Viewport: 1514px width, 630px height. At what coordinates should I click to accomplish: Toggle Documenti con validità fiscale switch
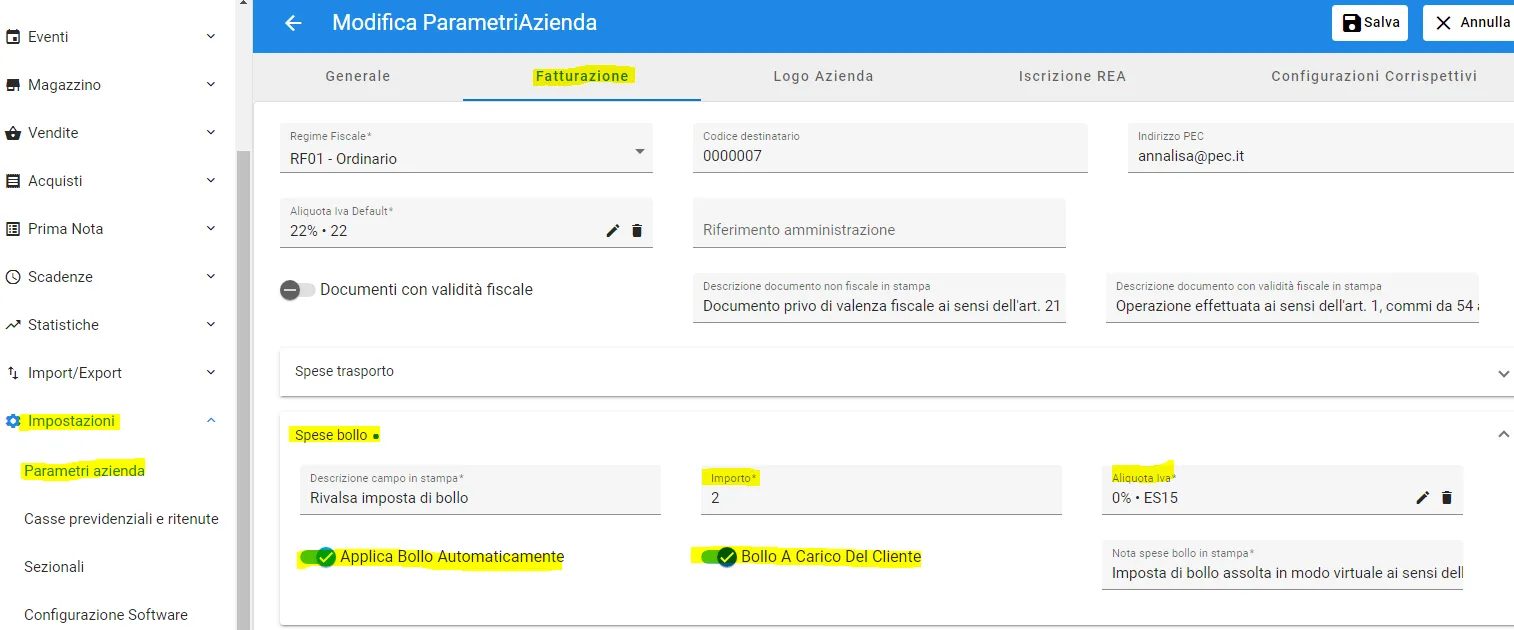[x=298, y=290]
